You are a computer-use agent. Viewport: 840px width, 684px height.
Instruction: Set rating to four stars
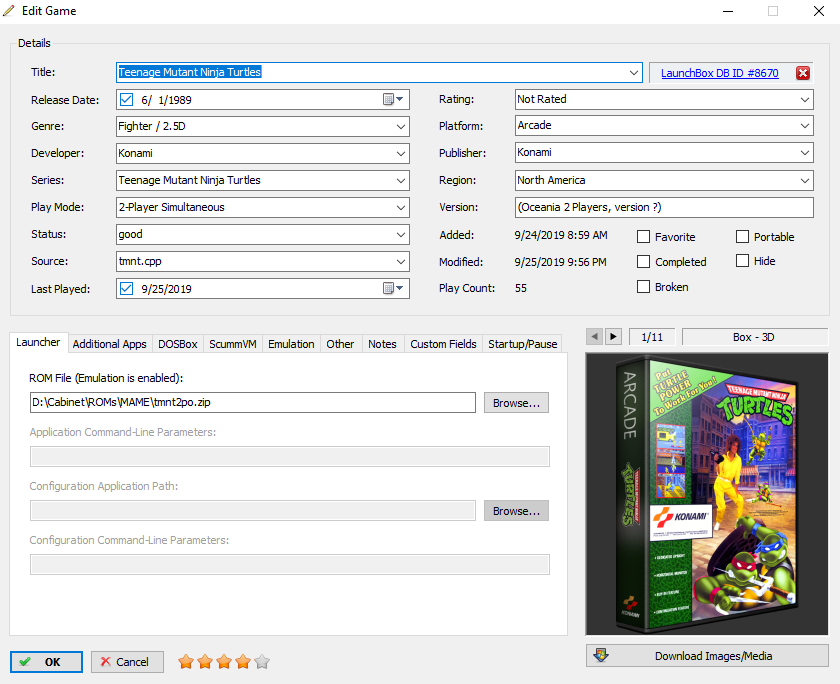pyautogui.click(x=243, y=662)
